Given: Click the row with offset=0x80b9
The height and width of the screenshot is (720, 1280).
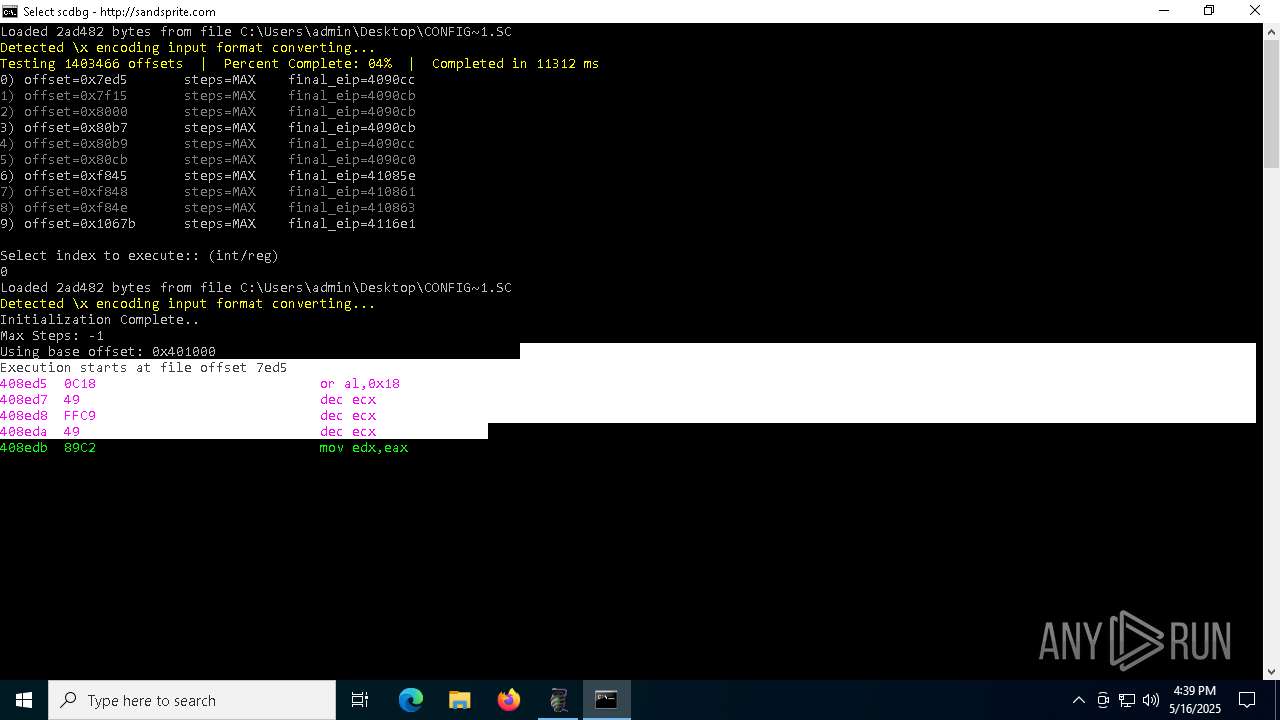Looking at the screenshot, I should pyautogui.click(x=208, y=144).
